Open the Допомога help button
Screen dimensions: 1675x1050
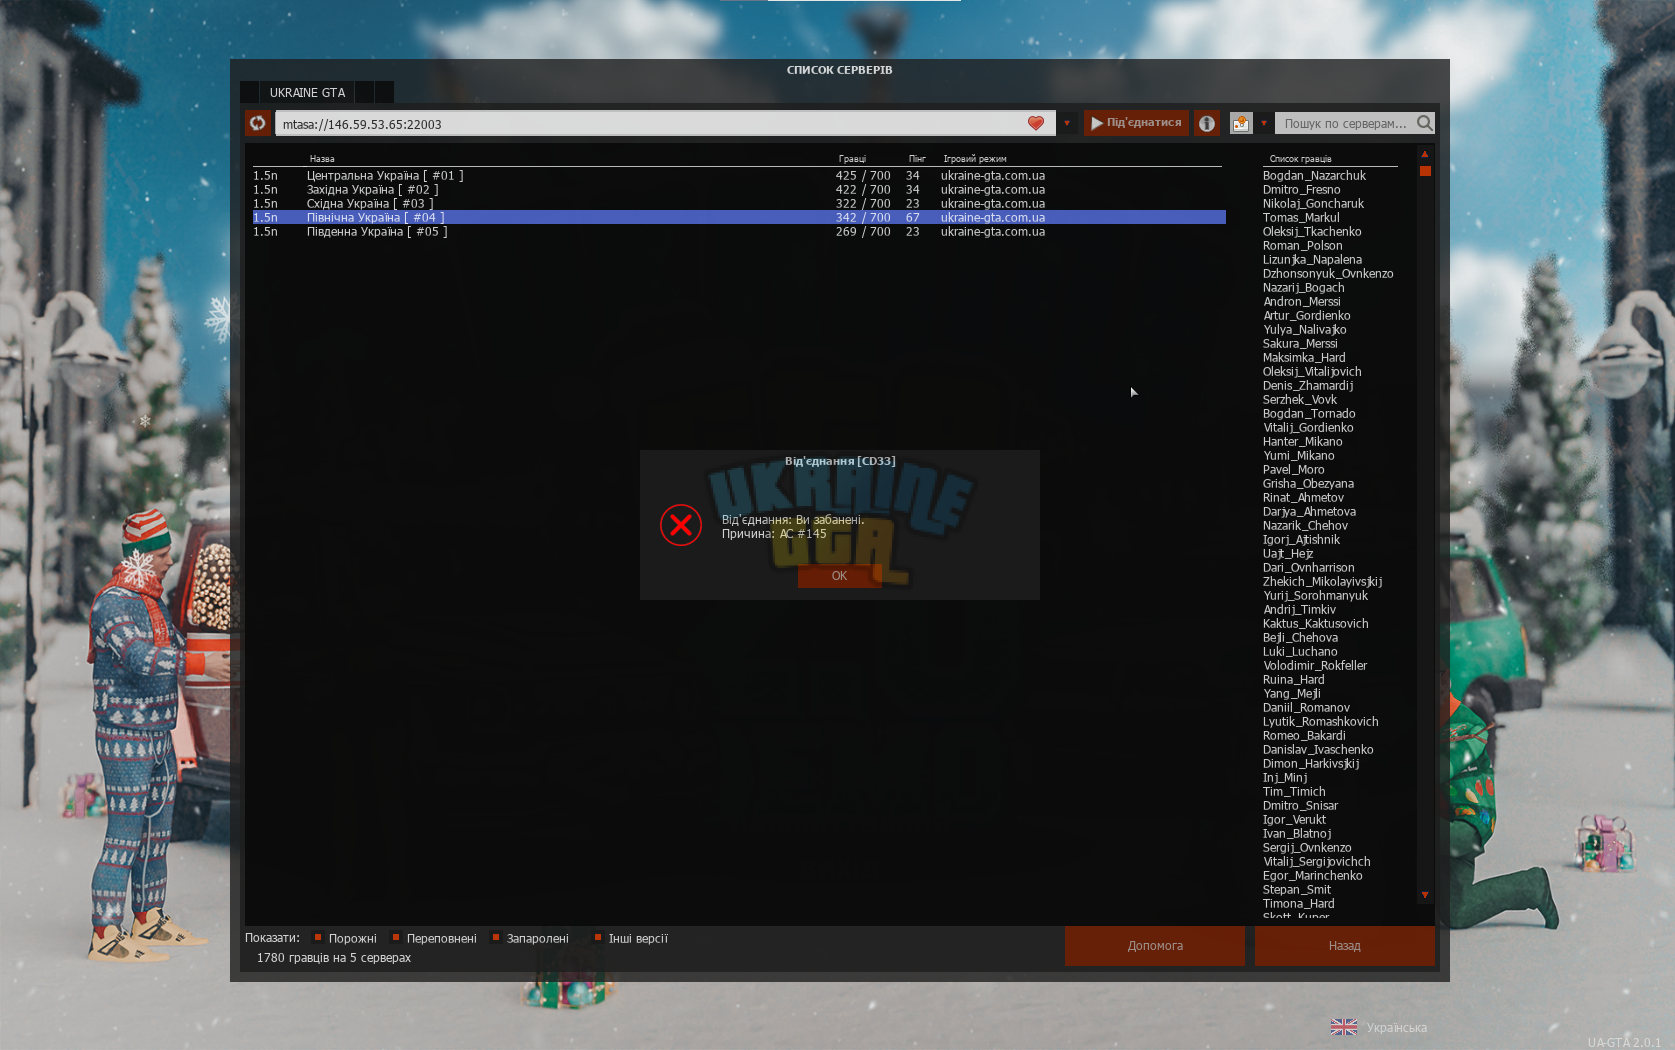click(x=1155, y=946)
